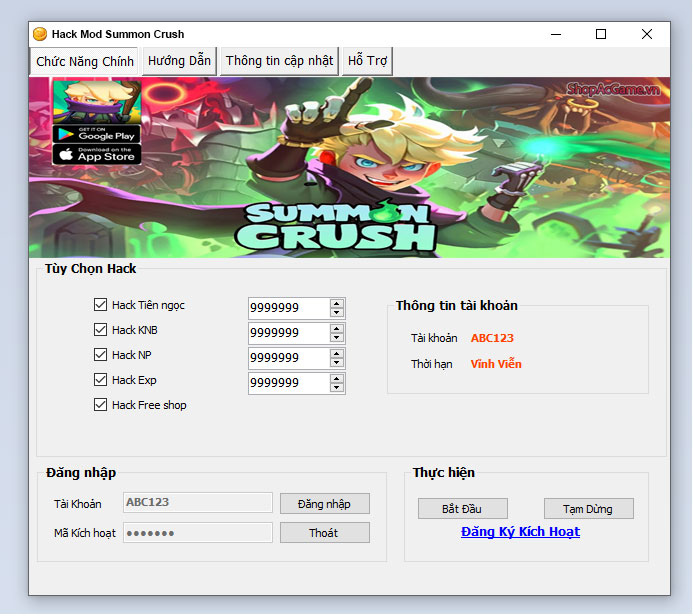Open the Hỗ Trợ tab

point(367,61)
